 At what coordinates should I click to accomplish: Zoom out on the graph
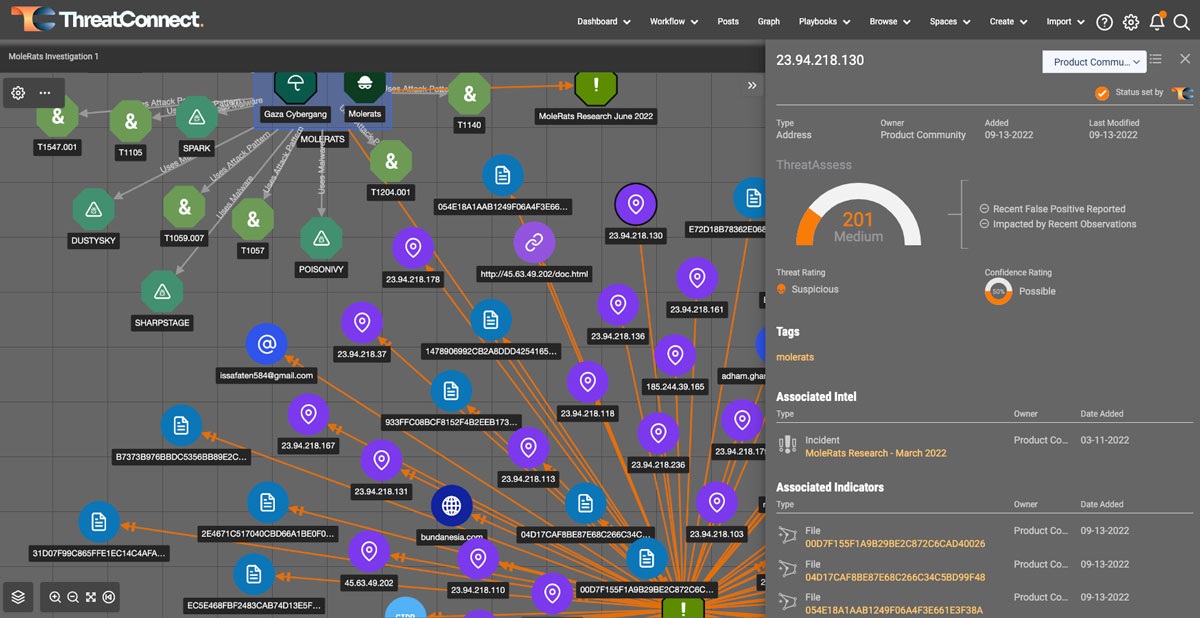[73, 597]
